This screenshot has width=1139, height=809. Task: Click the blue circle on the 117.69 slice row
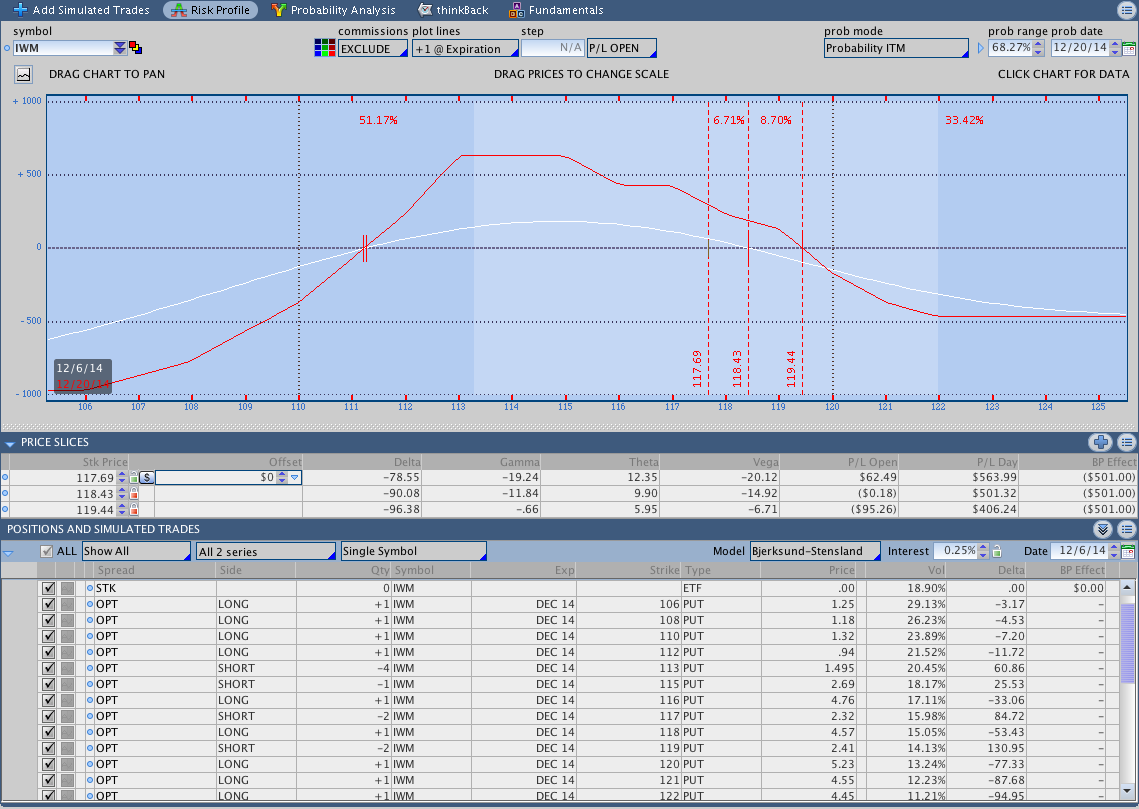(6, 477)
